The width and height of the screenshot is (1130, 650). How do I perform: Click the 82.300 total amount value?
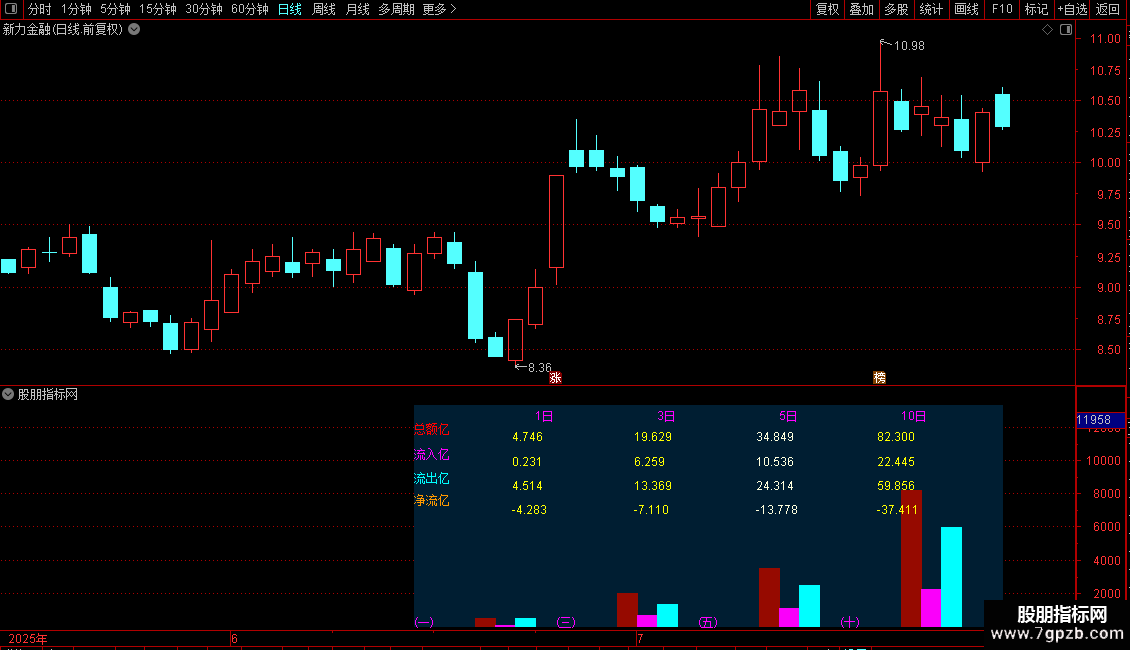click(x=896, y=437)
